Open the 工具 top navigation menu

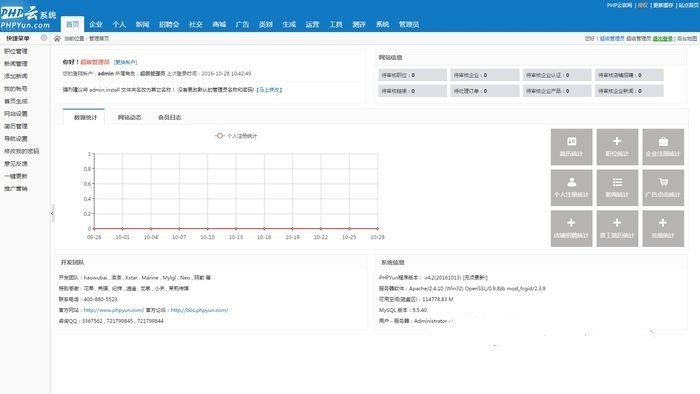coord(336,25)
